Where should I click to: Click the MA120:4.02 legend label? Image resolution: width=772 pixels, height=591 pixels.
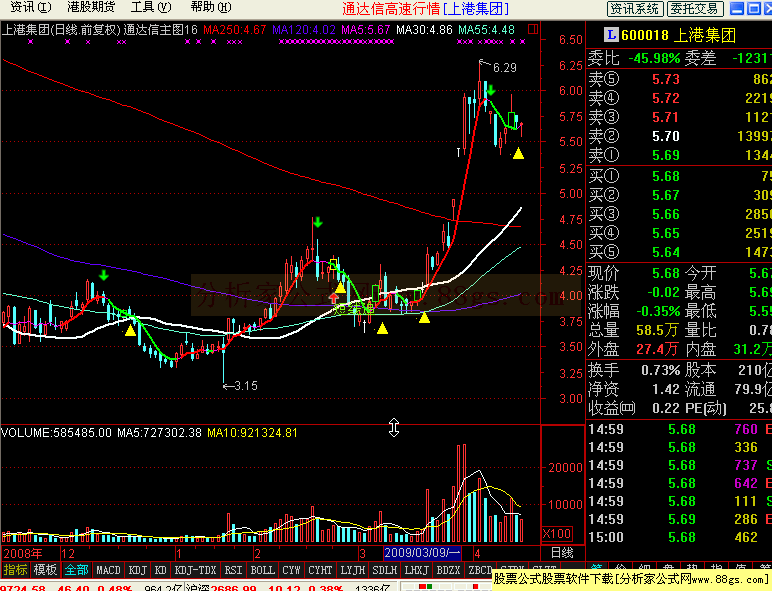[x=304, y=30]
